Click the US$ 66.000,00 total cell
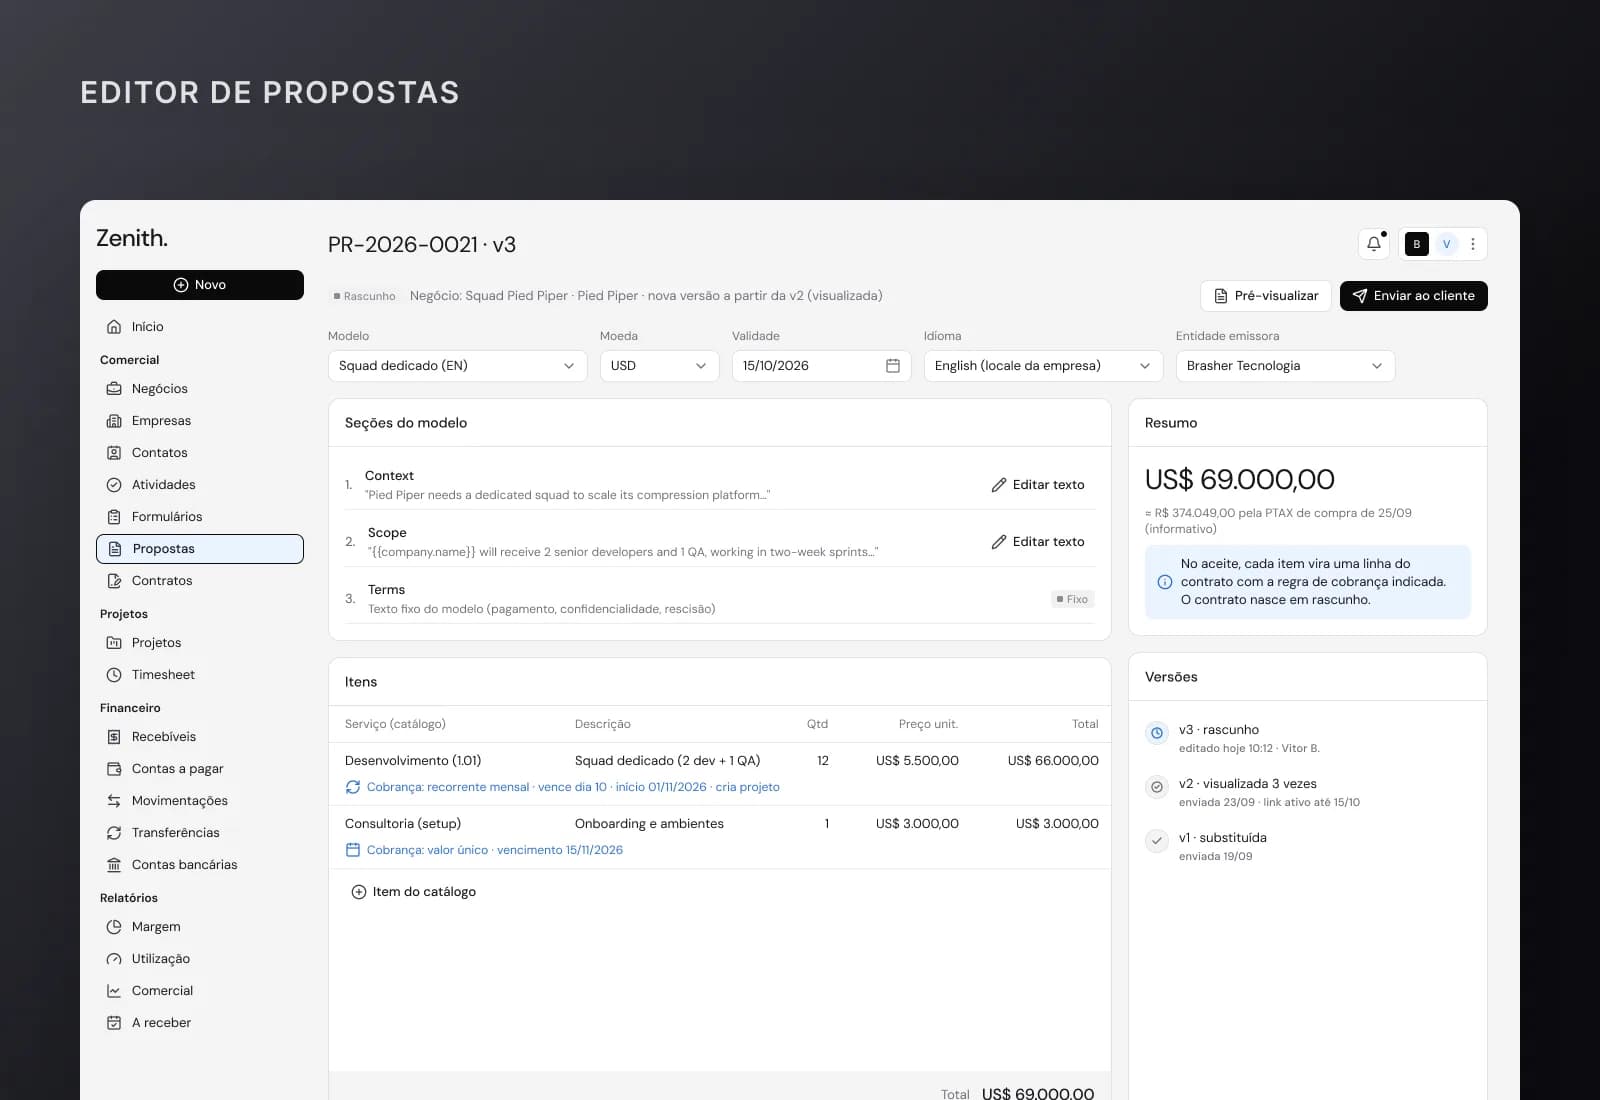This screenshot has height=1100, width=1600. [x=1053, y=761]
